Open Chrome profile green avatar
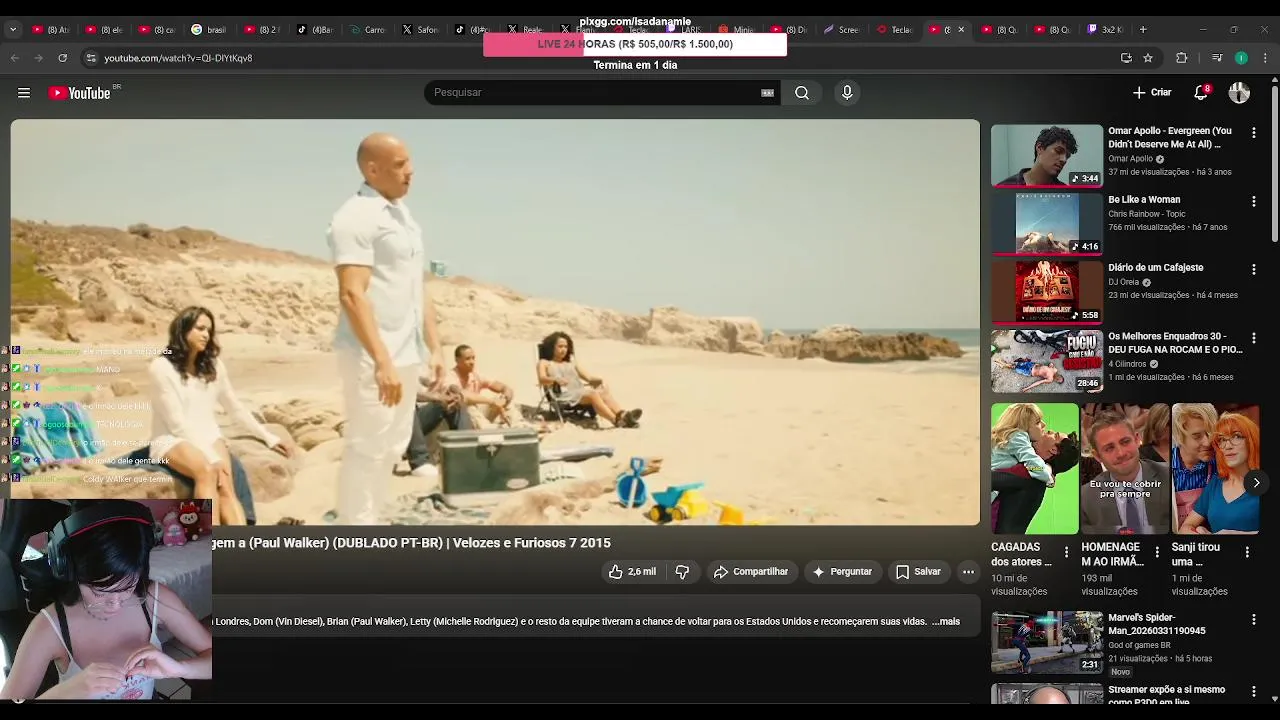 [x=1241, y=58]
